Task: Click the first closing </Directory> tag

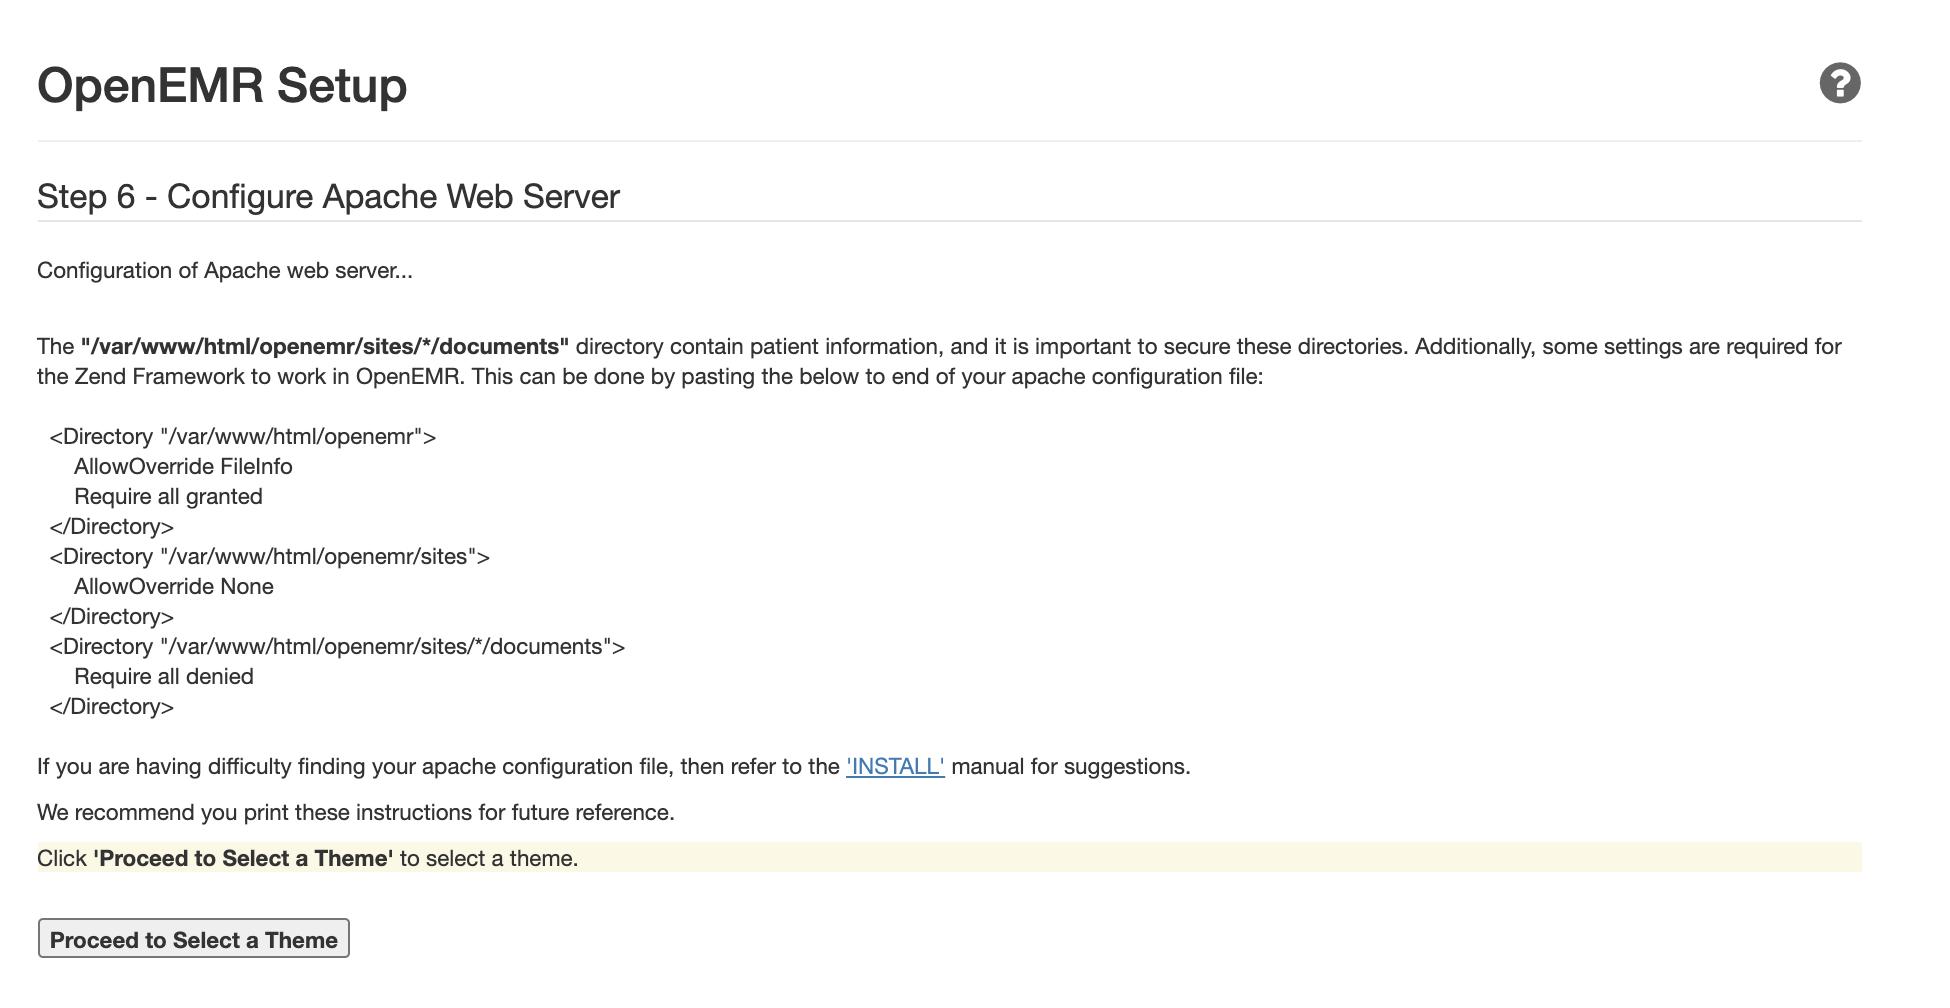Action: click(112, 527)
